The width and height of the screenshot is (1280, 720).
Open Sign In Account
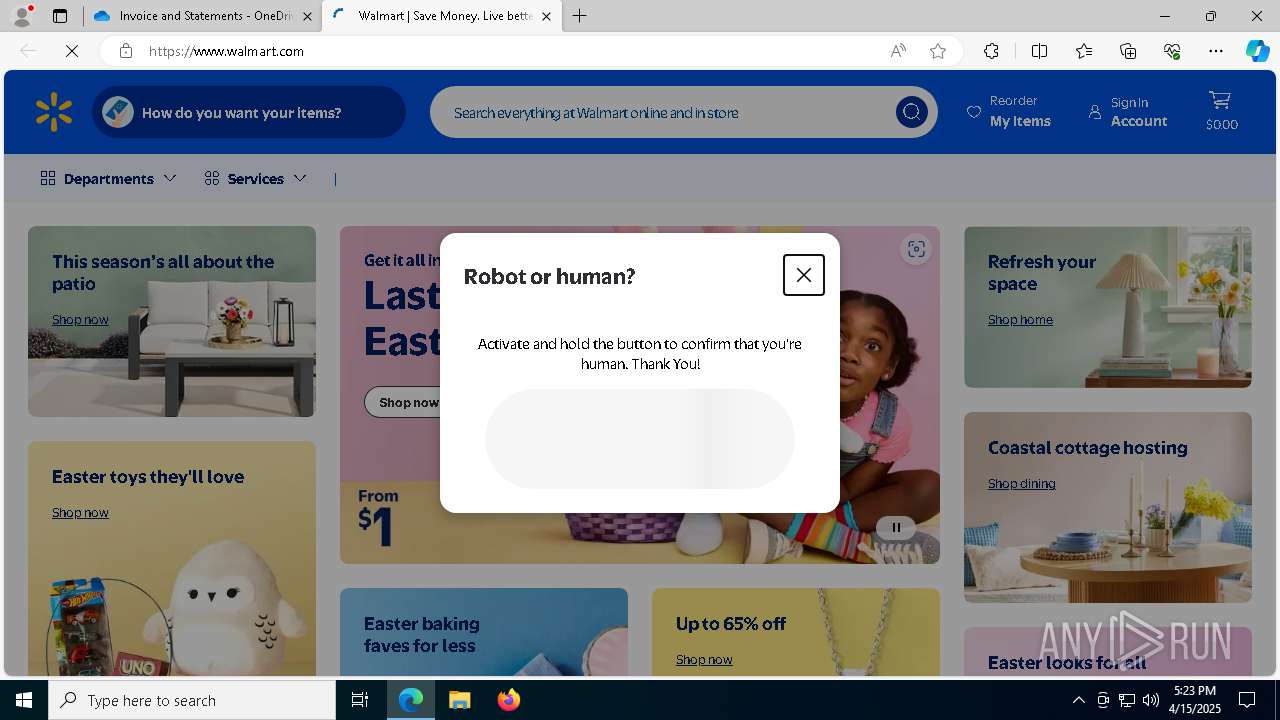click(x=1128, y=112)
